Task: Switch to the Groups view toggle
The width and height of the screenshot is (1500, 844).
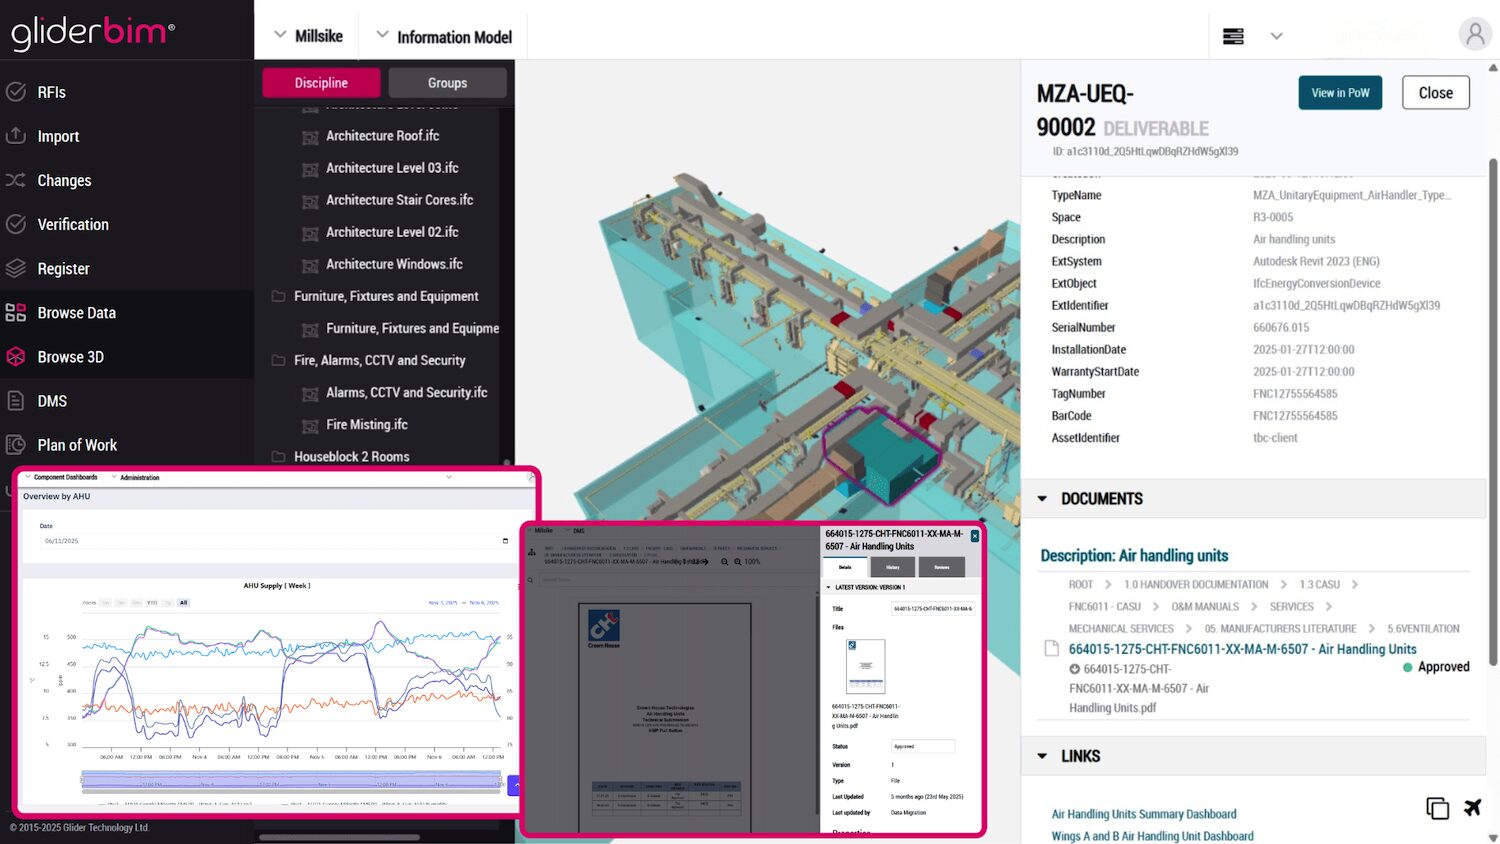Action: click(447, 83)
